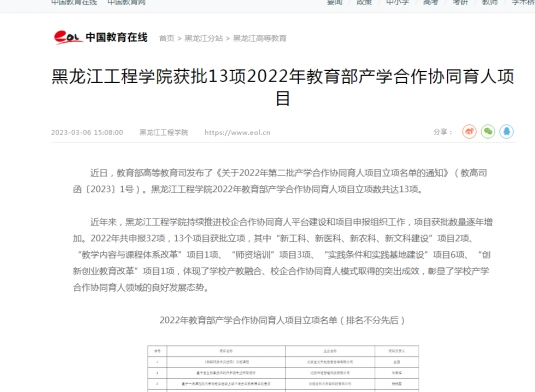Select 考研 in the top navigation
The image size is (535, 392).
(460, 2)
